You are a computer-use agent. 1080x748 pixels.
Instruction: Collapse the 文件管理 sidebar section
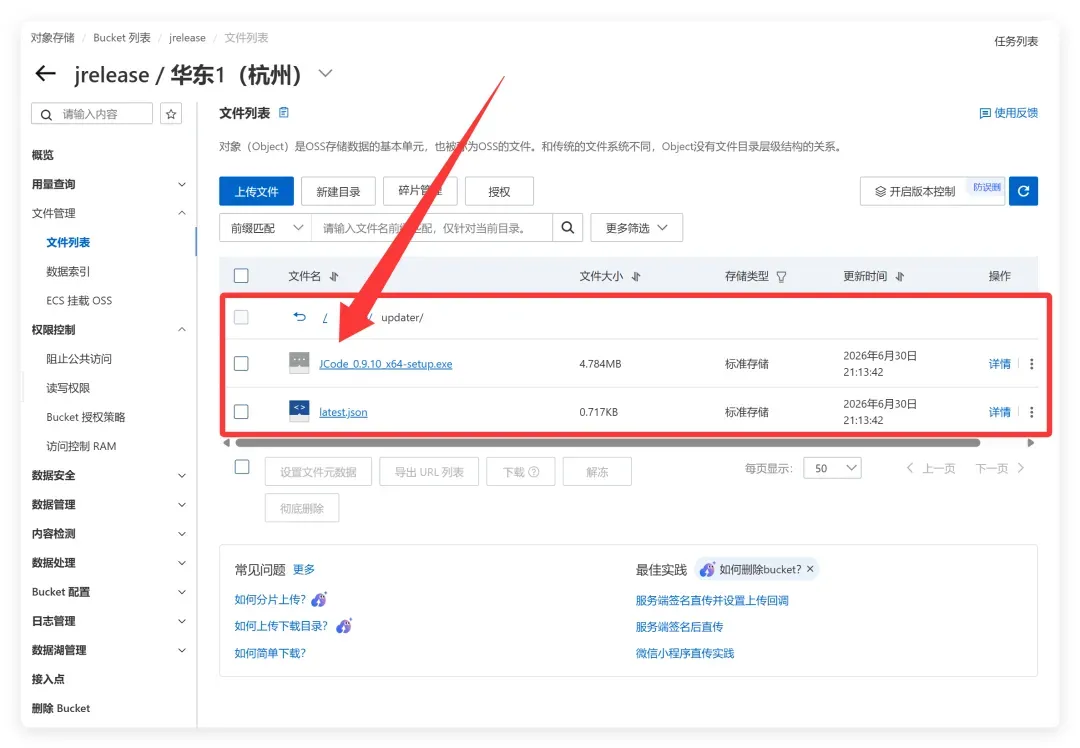pyautogui.click(x=182, y=213)
